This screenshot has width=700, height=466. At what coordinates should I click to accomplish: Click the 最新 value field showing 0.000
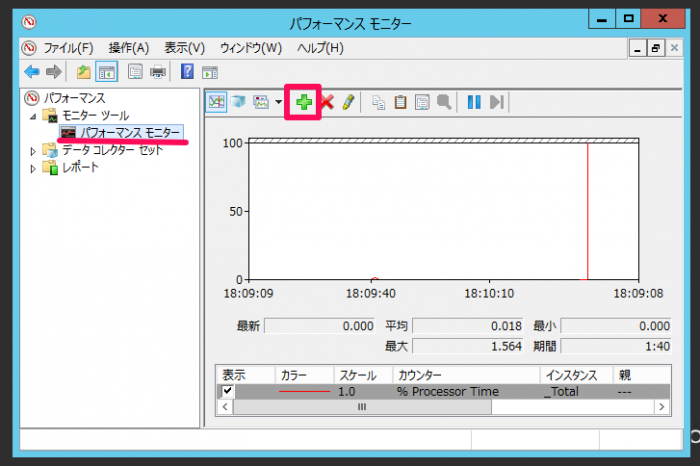click(x=320, y=326)
